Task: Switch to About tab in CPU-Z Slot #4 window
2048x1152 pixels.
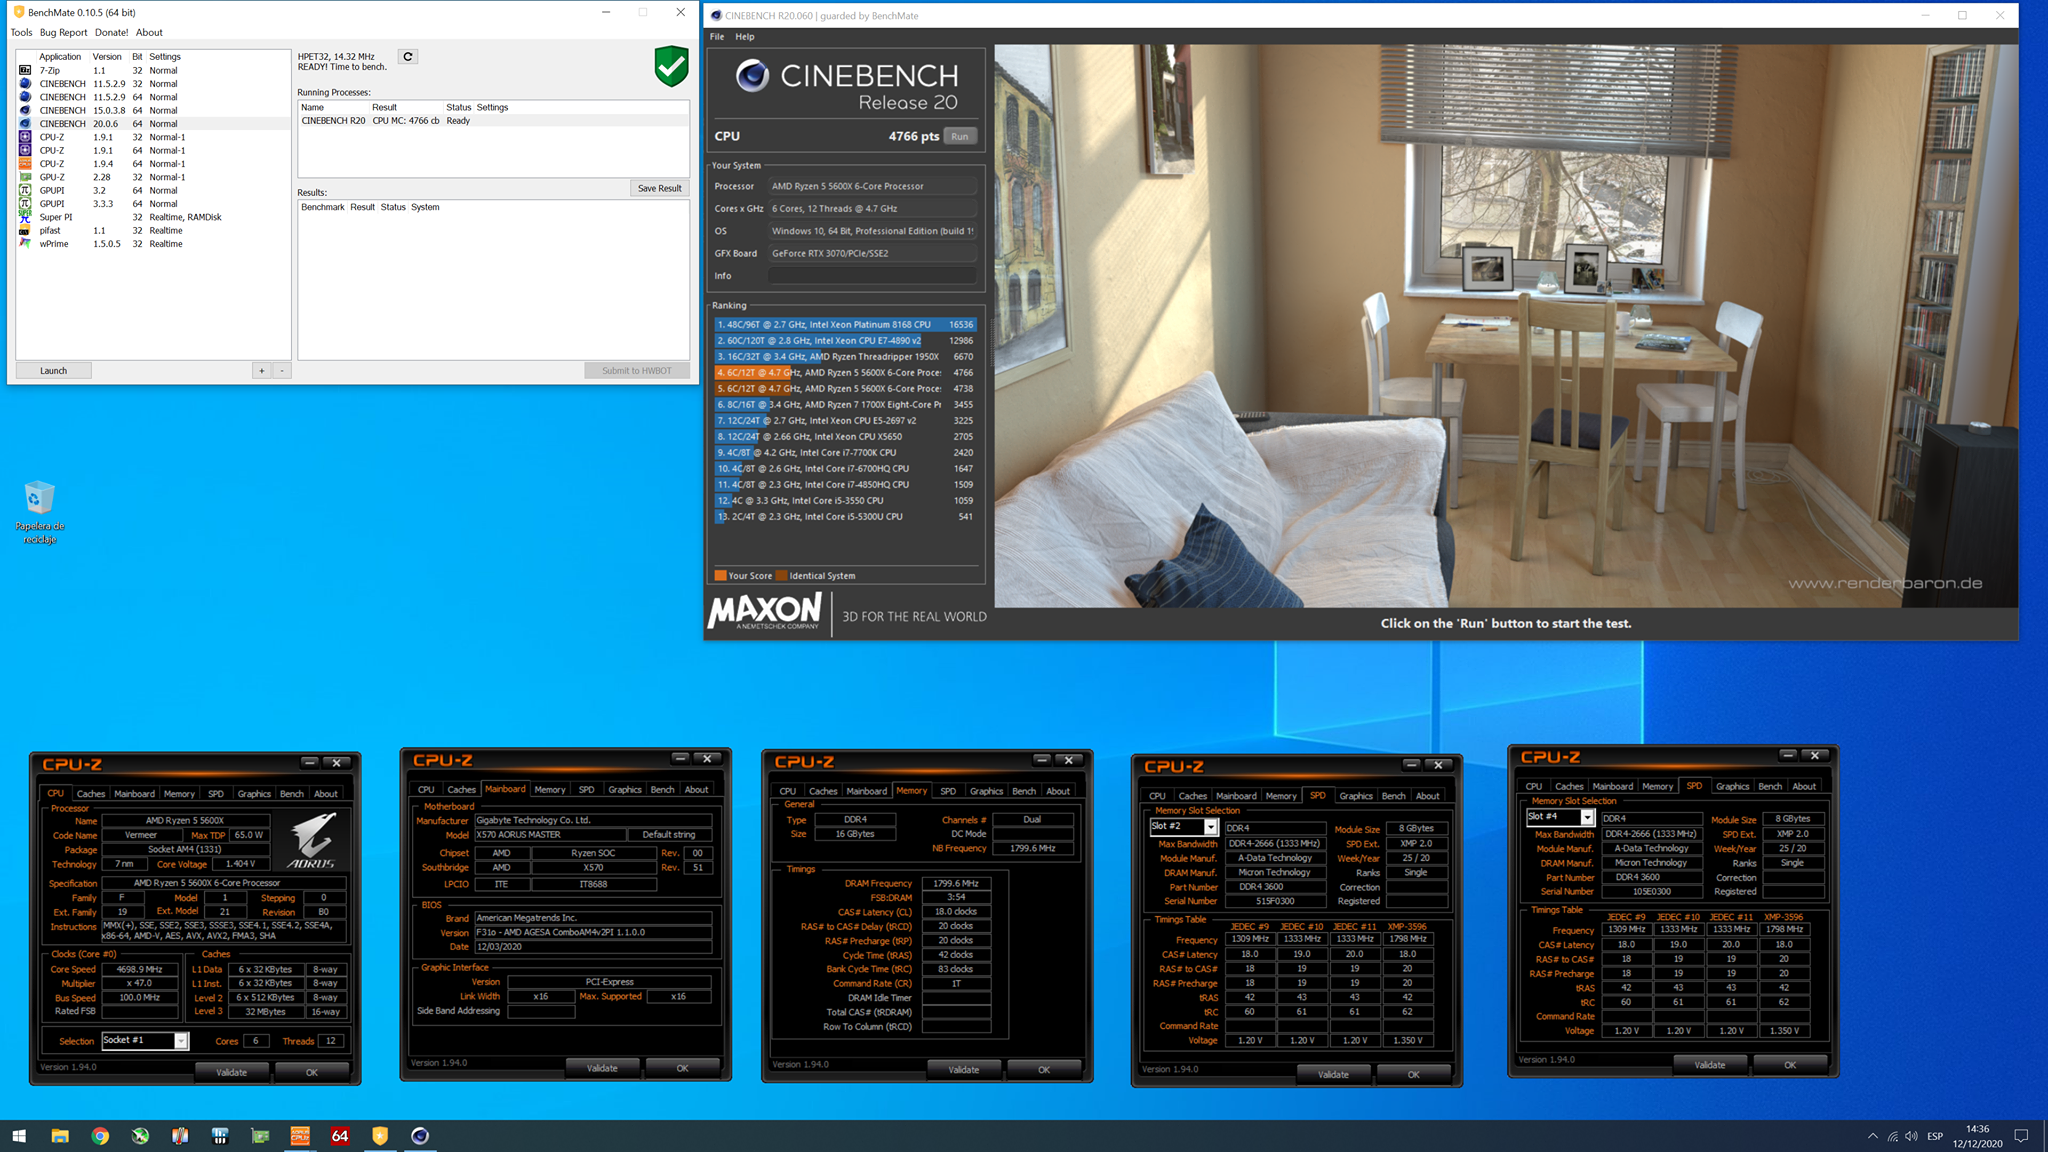Action: pyautogui.click(x=1804, y=786)
